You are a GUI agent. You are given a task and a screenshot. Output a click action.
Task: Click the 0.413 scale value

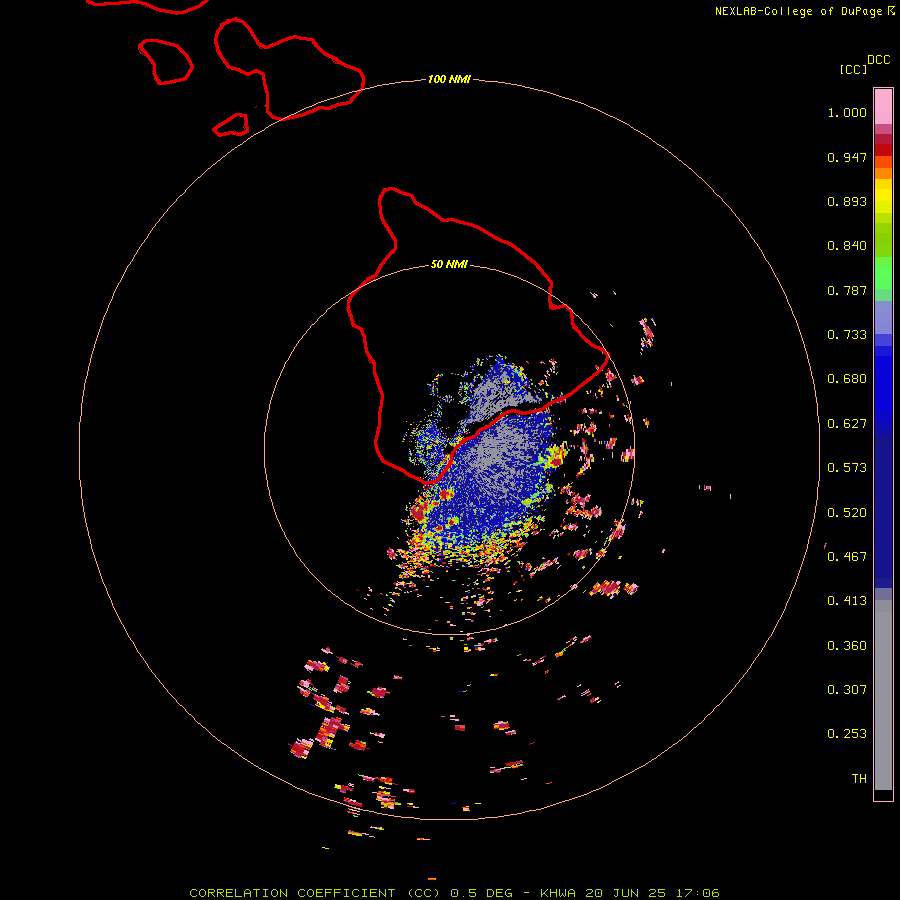(847, 601)
